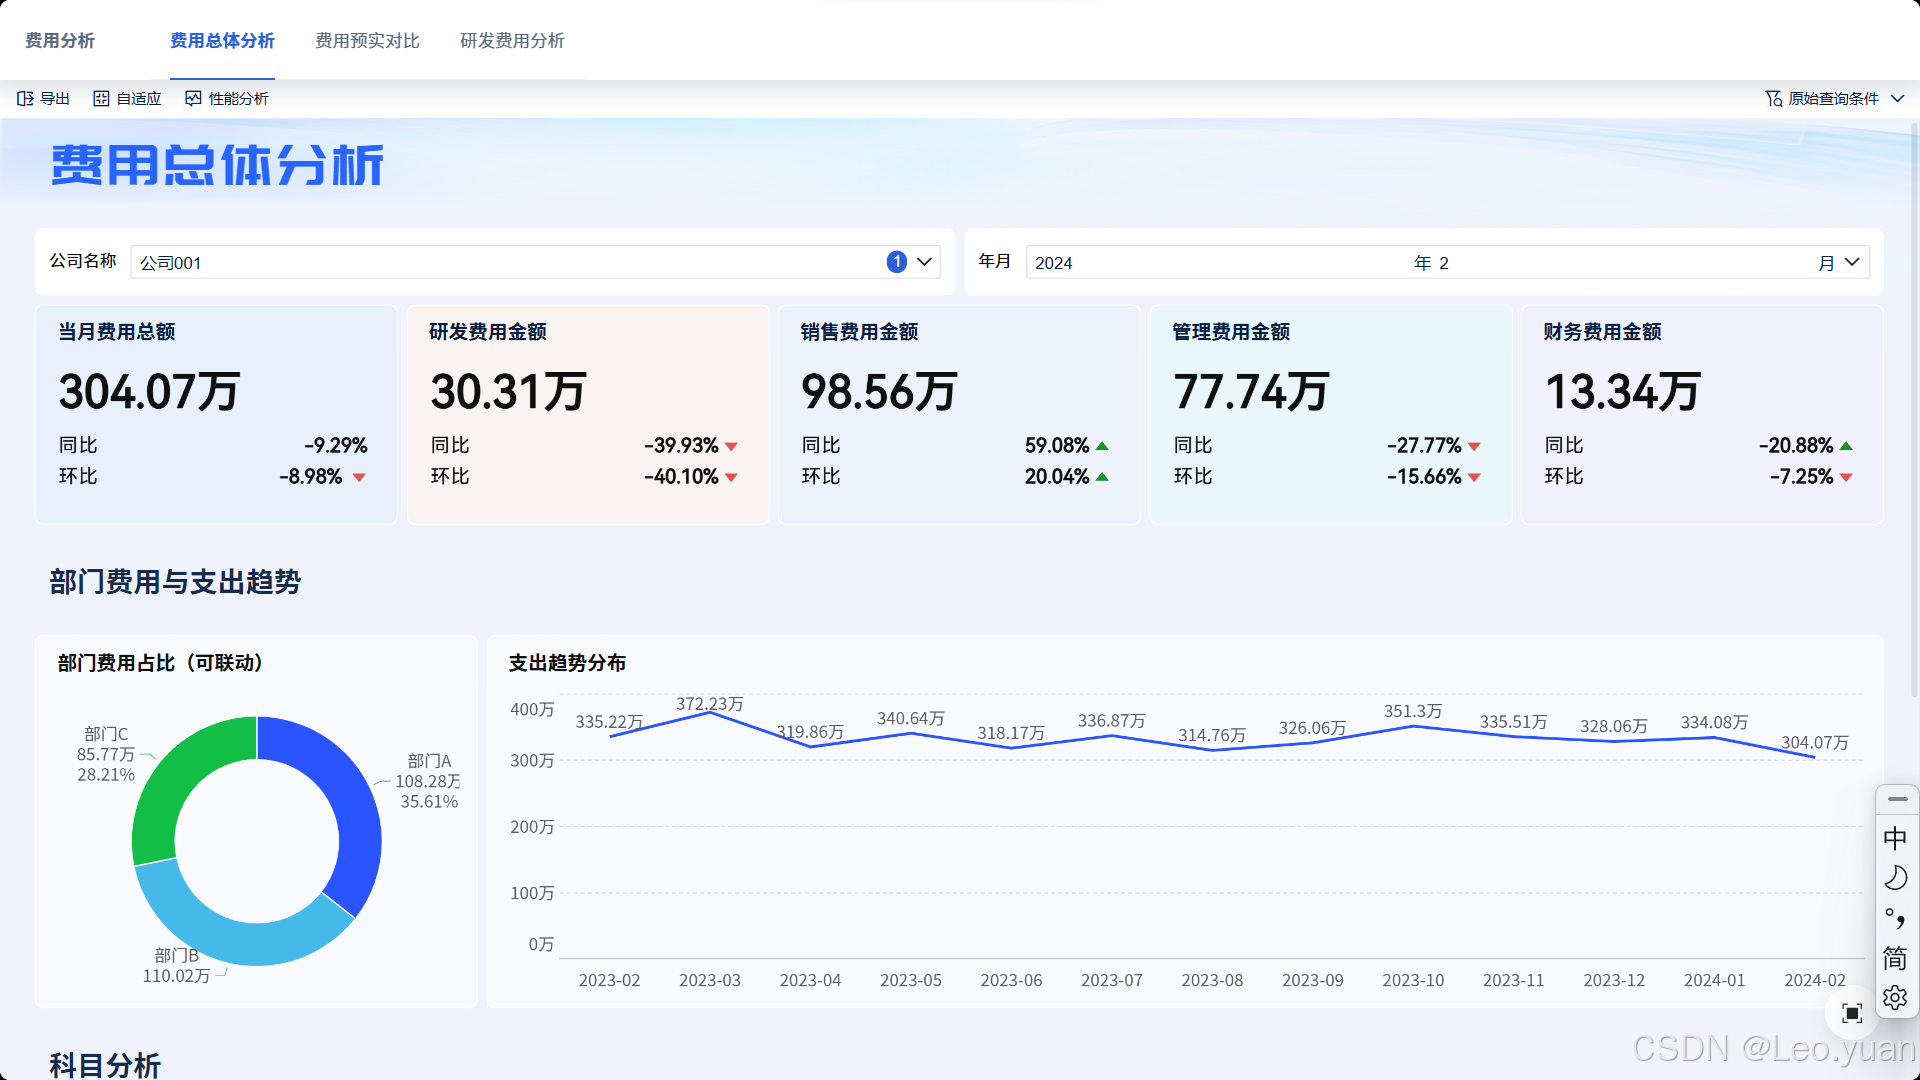Viewport: 1920px width, 1080px height.
Task: Click the settings gear on IME bar
Action: 1895,997
